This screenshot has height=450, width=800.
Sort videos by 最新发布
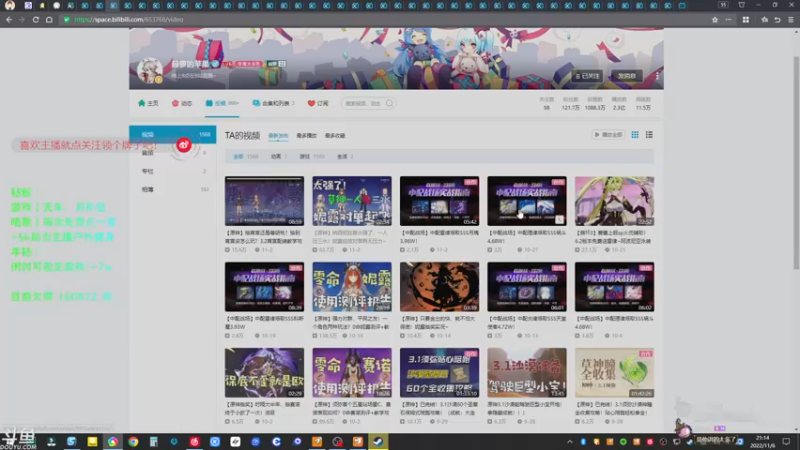(x=278, y=136)
